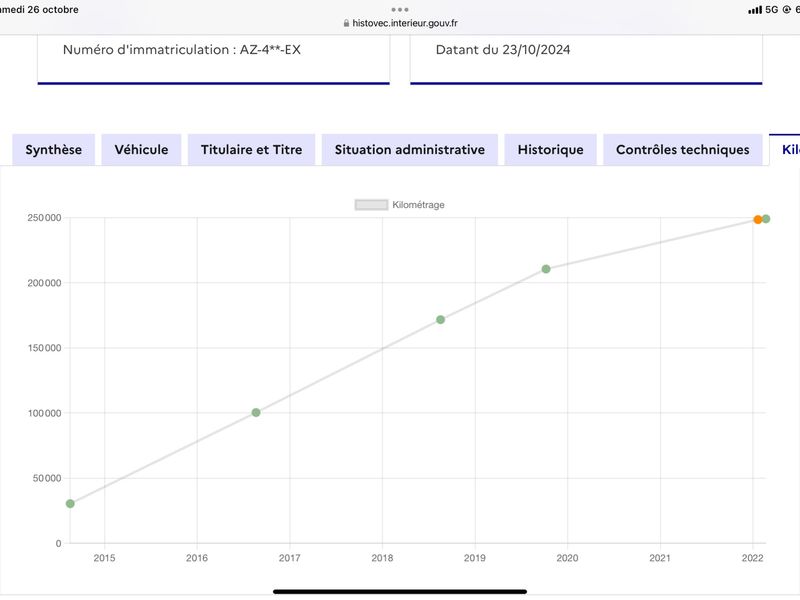Click the Datant du 23/10/2024 text
The height and width of the screenshot is (600, 800).
[503, 49]
